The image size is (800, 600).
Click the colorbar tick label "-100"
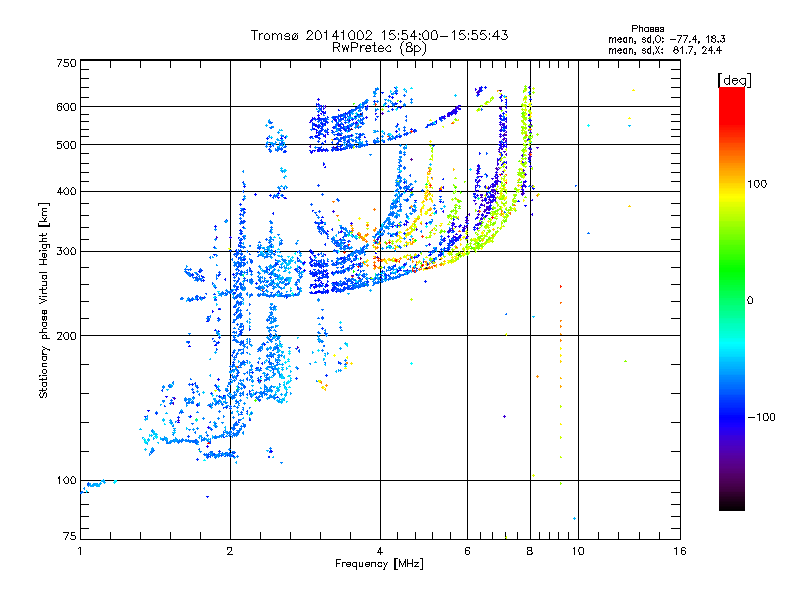coord(761,417)
